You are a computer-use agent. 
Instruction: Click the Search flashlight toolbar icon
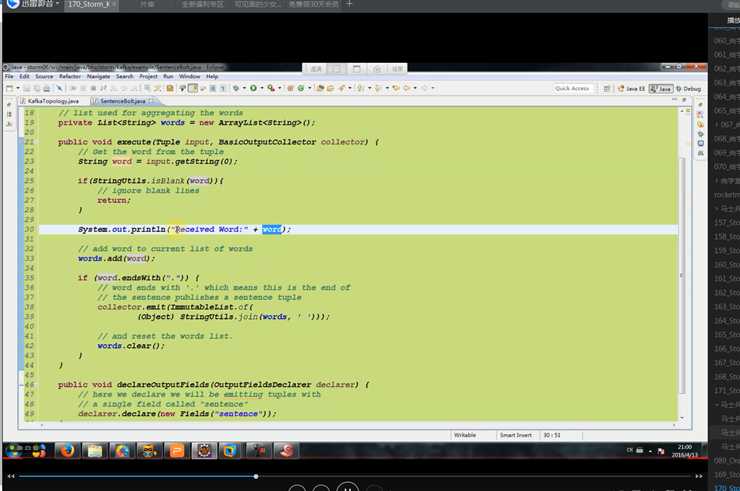[x=341, y=88]
